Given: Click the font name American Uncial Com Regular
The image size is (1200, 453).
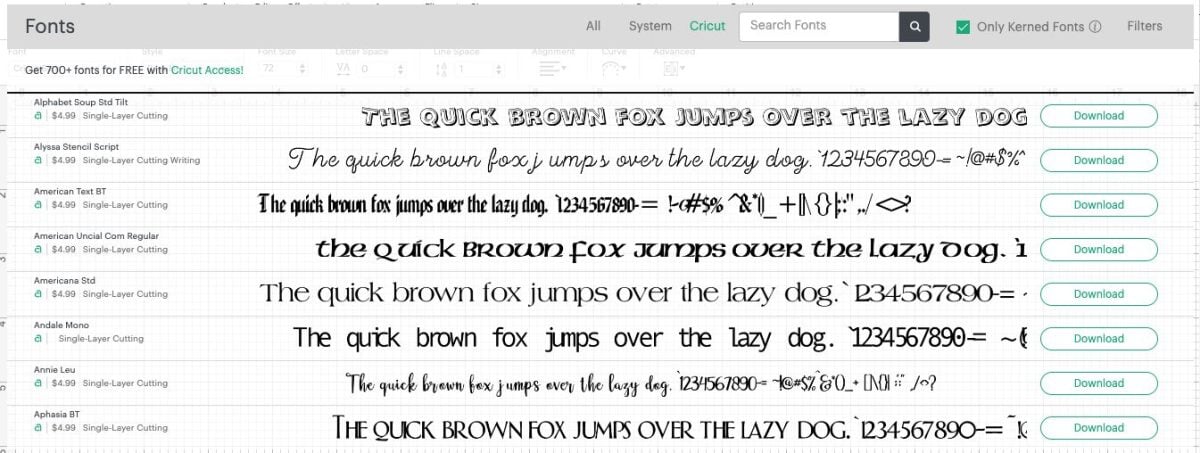Looking at the screenshot, I should pyautogui.click(x=96, y=236).
